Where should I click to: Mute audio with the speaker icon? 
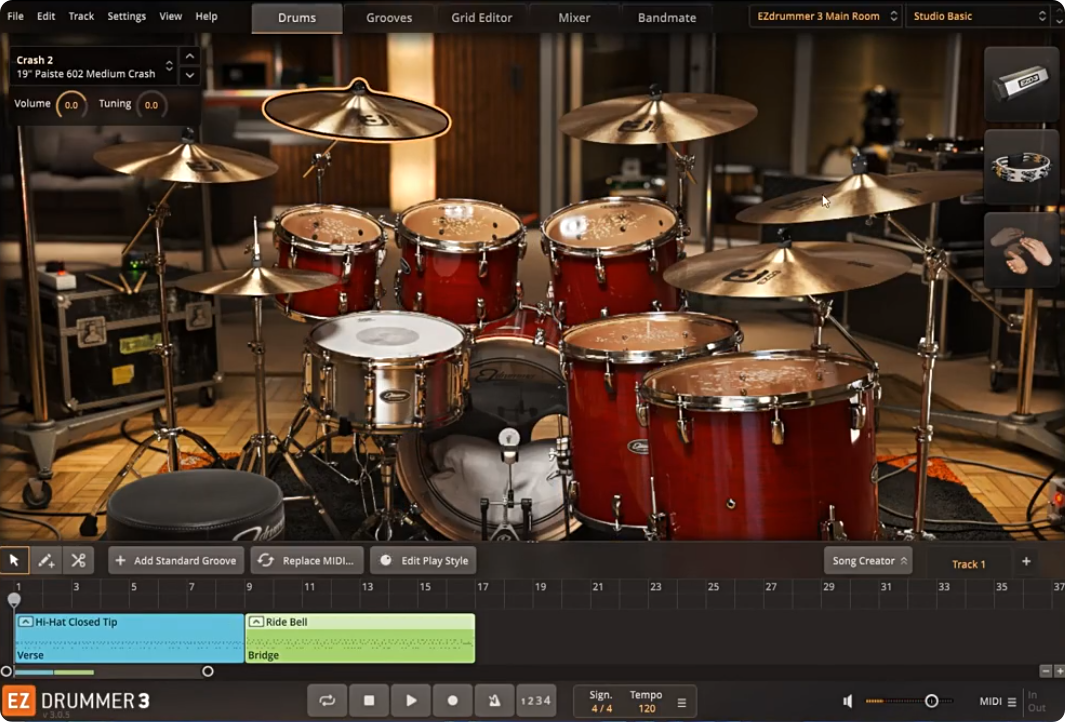848,701
